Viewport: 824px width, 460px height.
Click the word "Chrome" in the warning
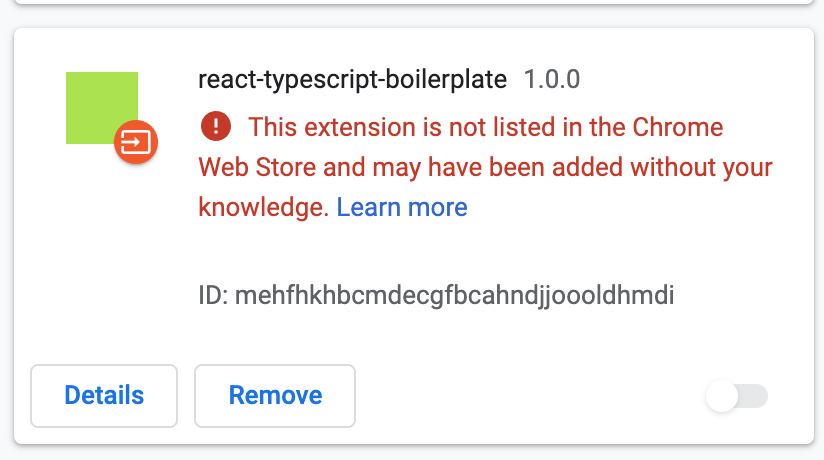(x=677, y=127)
